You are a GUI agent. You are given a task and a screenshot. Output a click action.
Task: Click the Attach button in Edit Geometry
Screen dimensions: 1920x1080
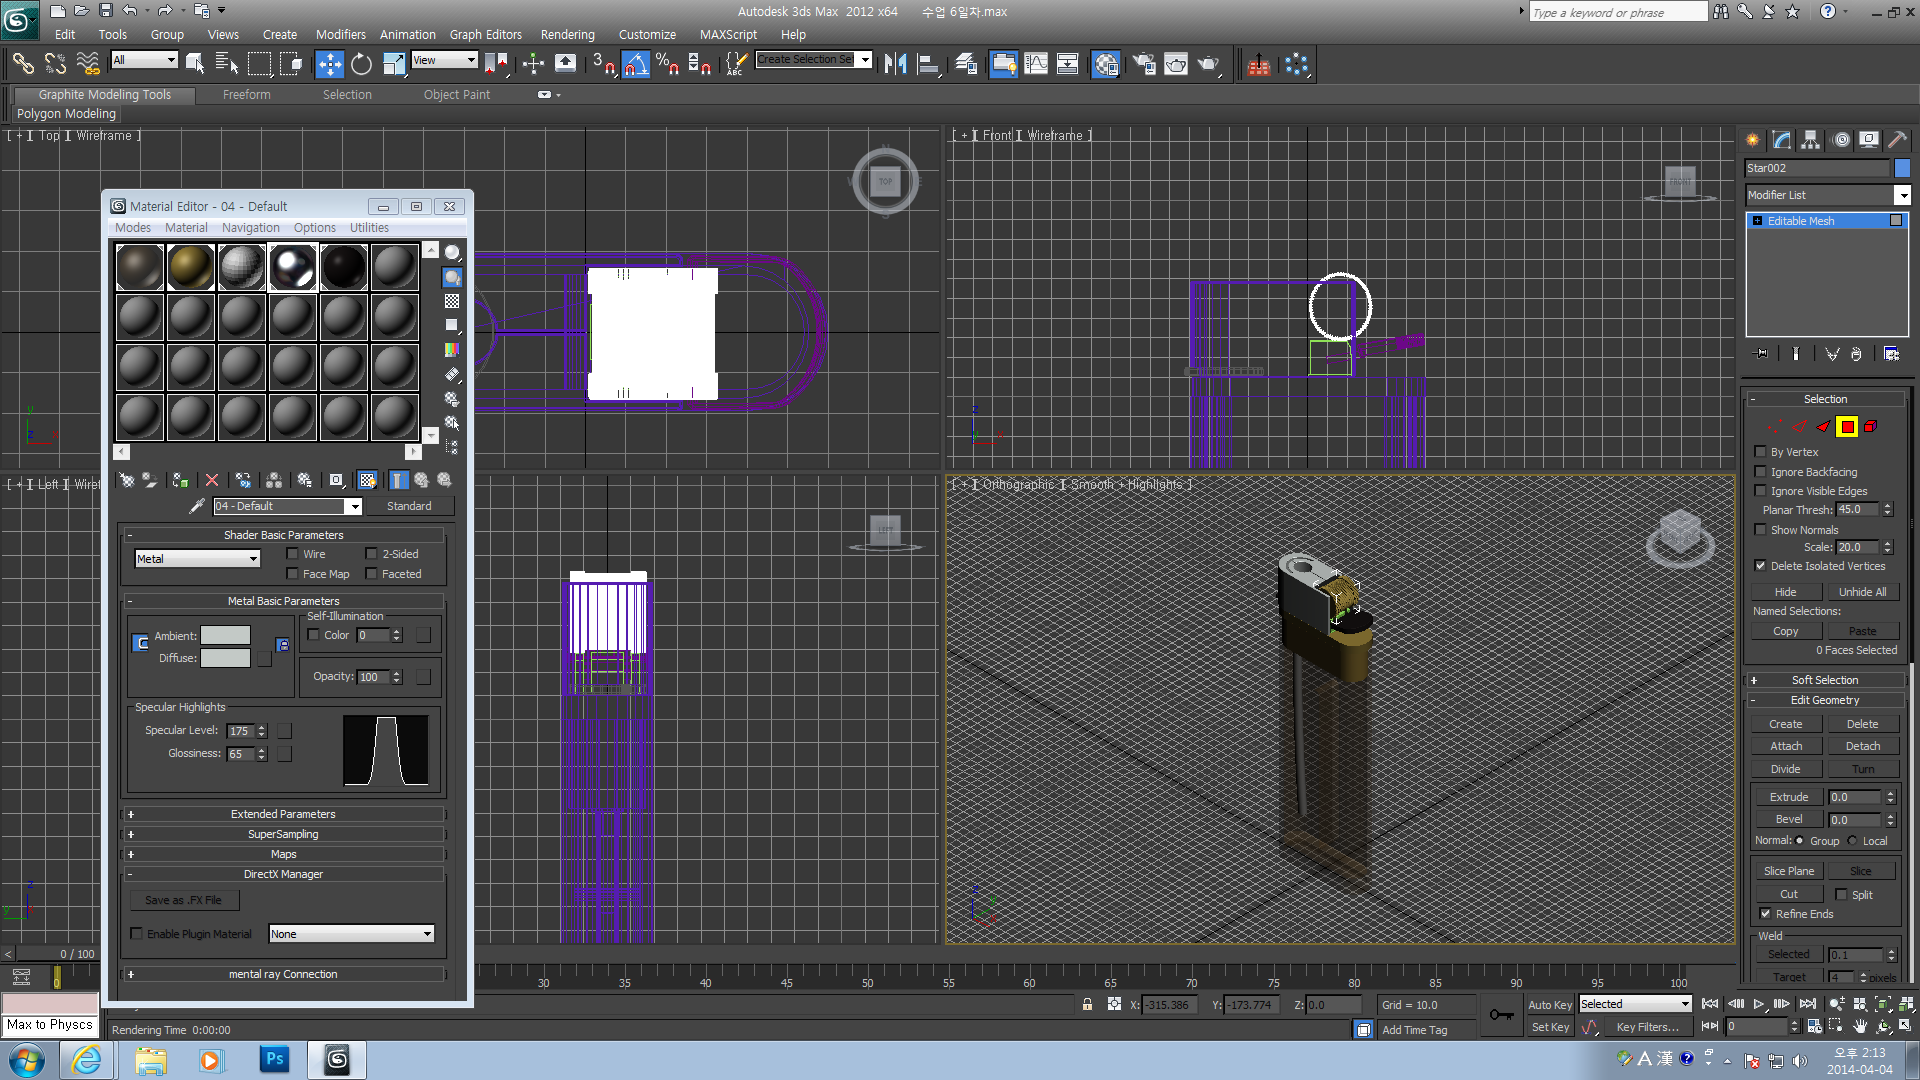point(1786,746)
